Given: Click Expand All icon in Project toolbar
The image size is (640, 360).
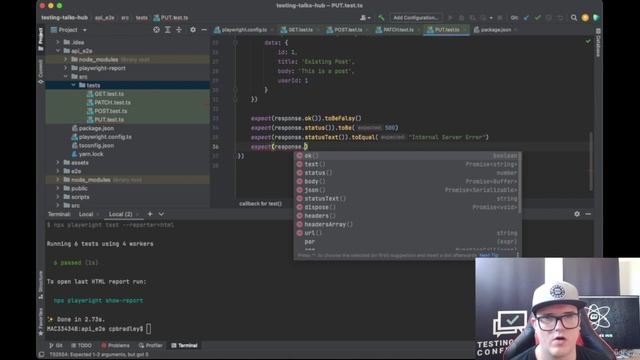Looking at the screenshot, I should pyautogui.click(x=168, y=30).
